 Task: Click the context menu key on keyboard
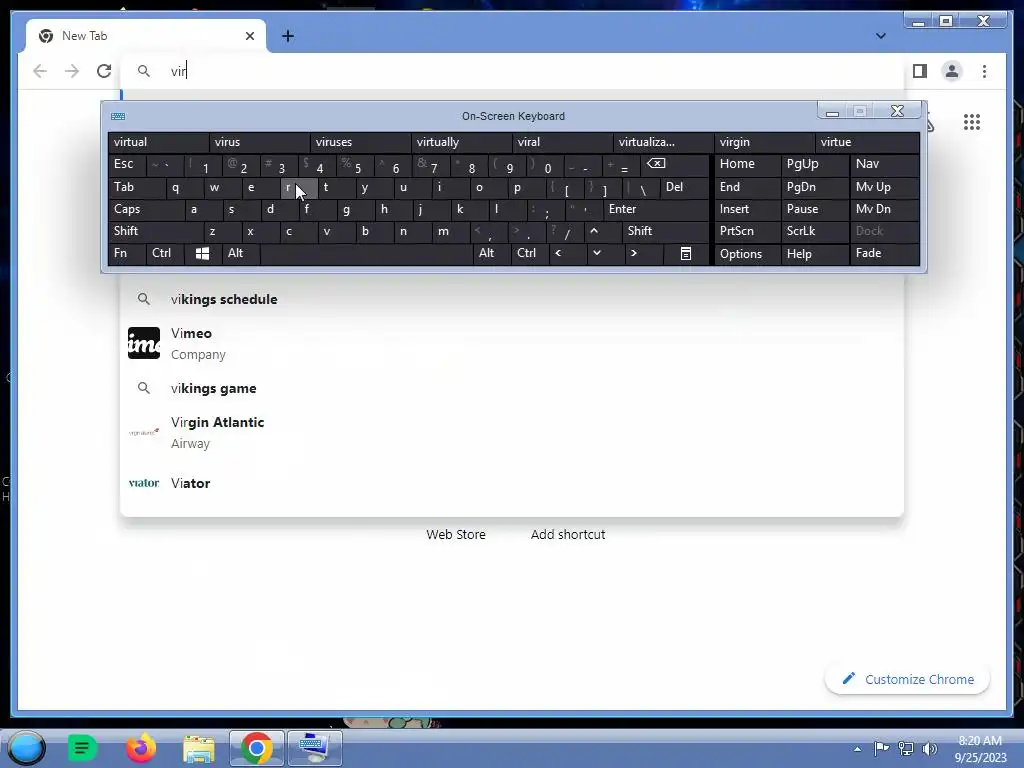point(686,253)
